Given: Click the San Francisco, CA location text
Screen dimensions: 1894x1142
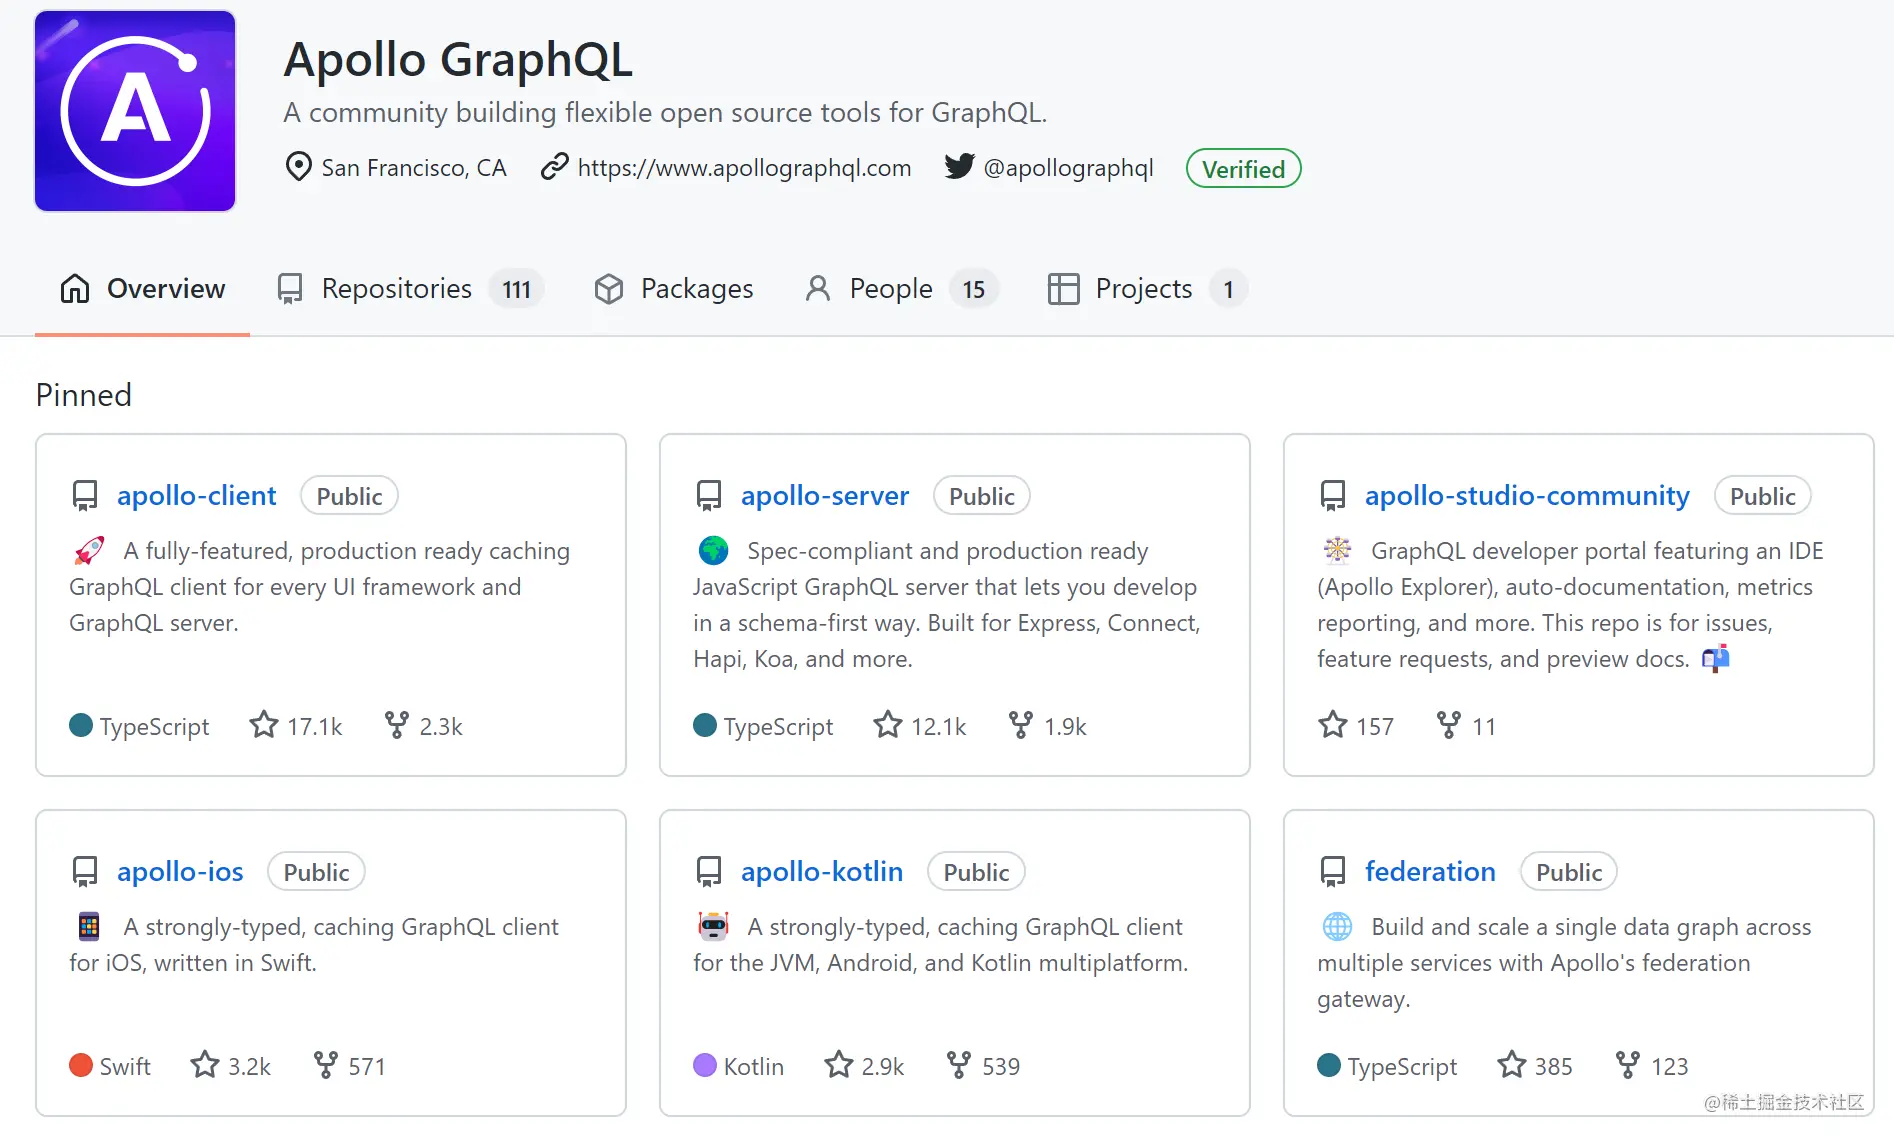Looking at the screenshot, I should [x=414, y=167].
